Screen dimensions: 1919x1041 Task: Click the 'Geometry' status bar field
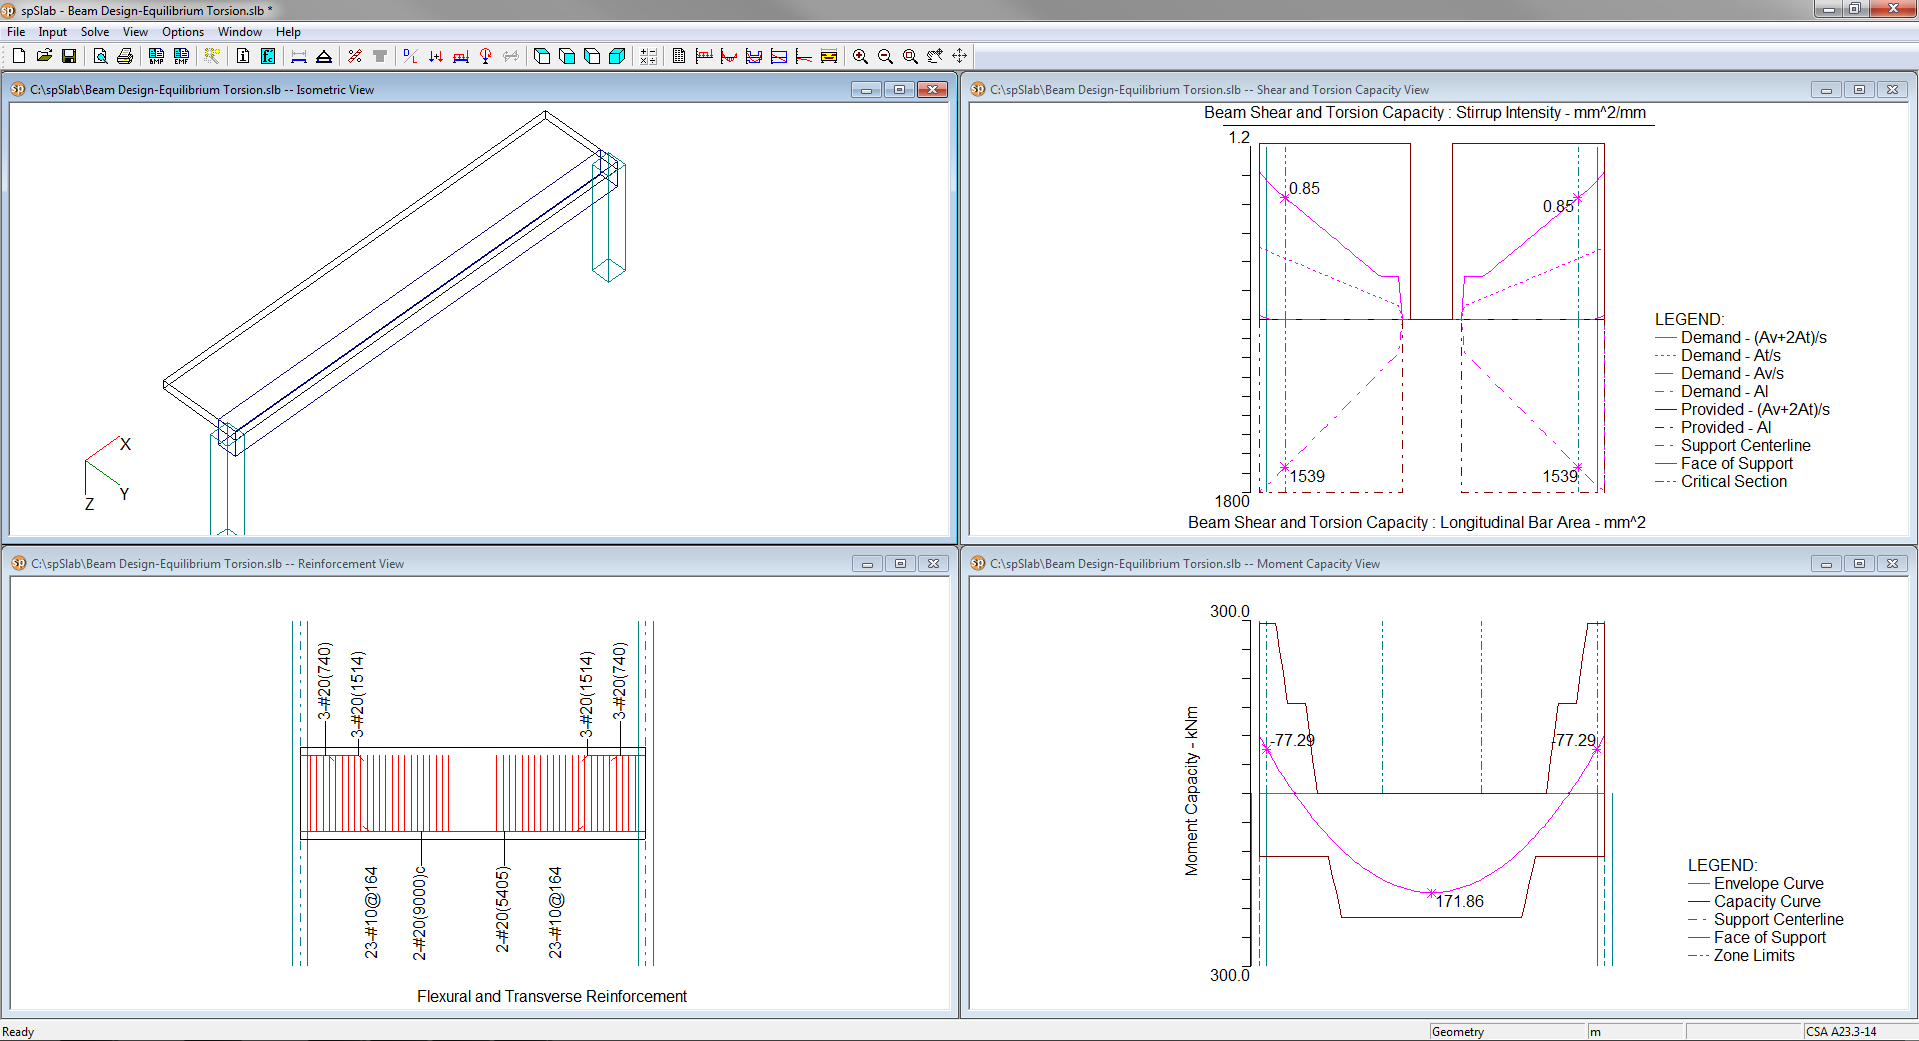coord(1507,1032)
